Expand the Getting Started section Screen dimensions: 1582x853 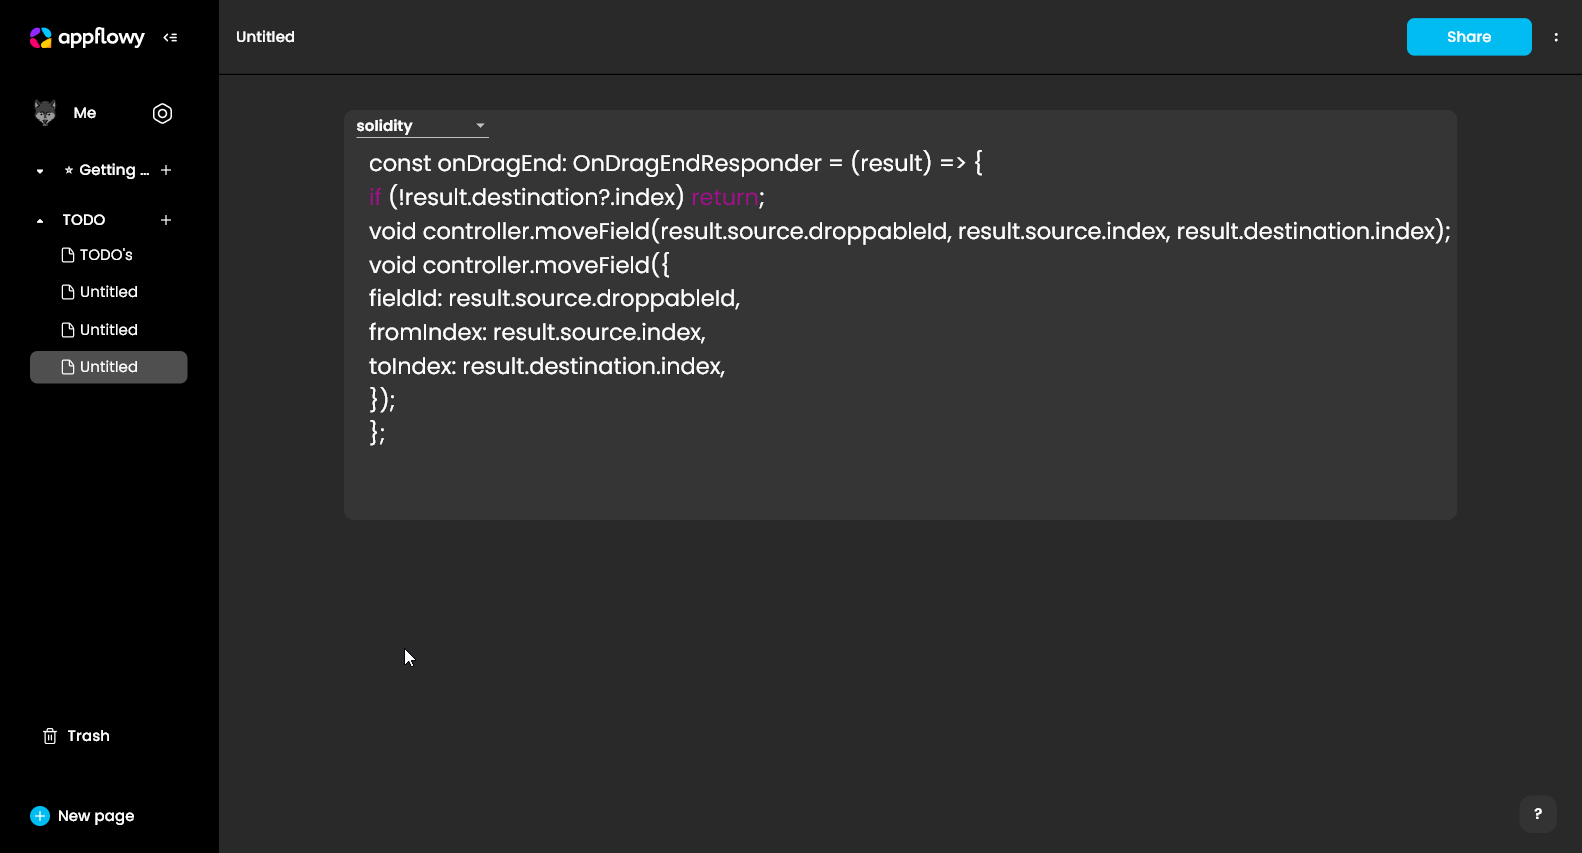(x=39, y=170)
